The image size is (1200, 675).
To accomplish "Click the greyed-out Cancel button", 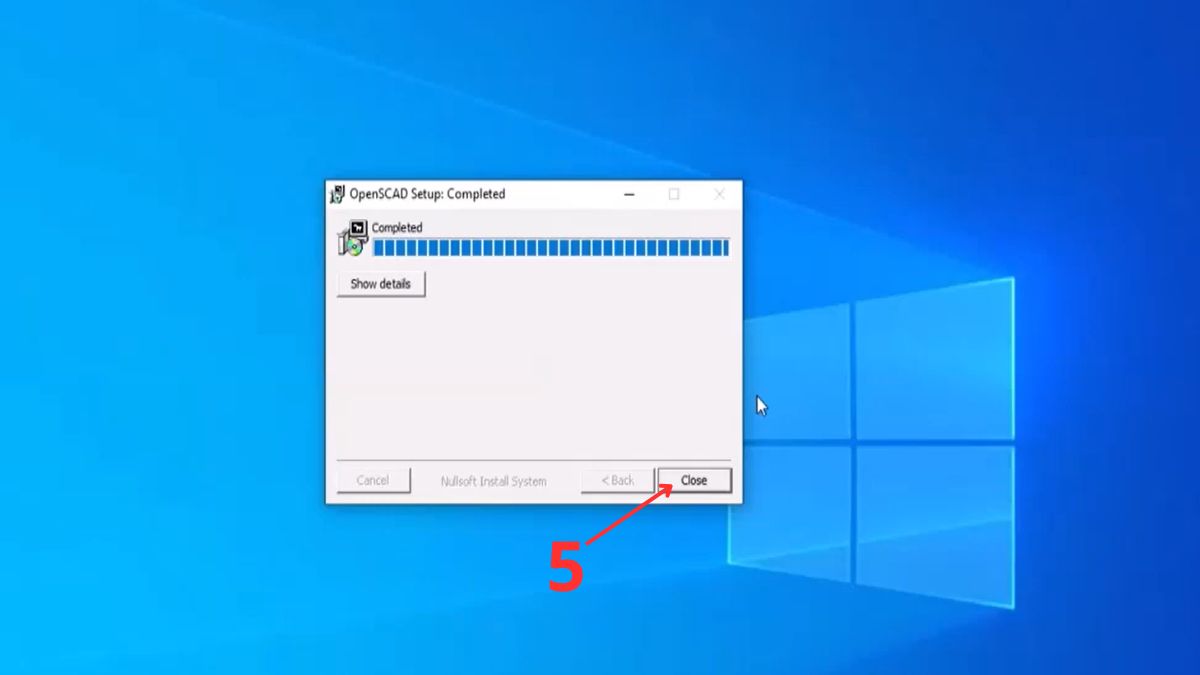I will (x=373, y=481).
